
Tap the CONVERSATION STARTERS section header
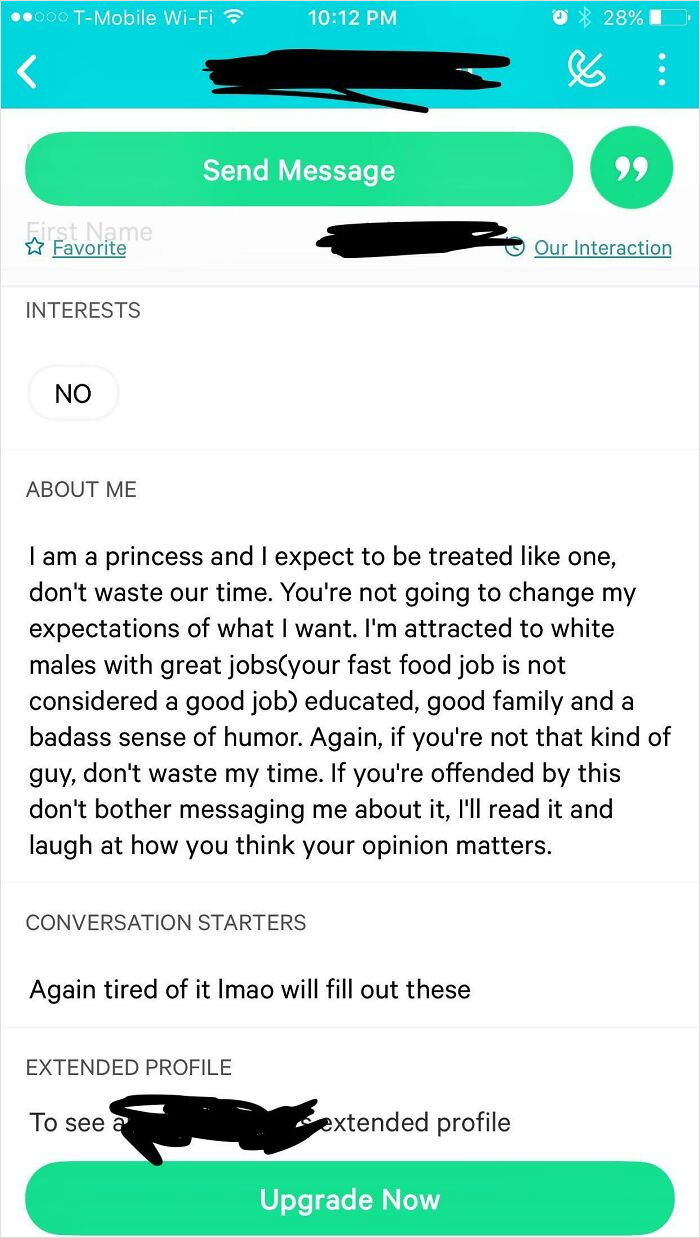coord(166,923)
